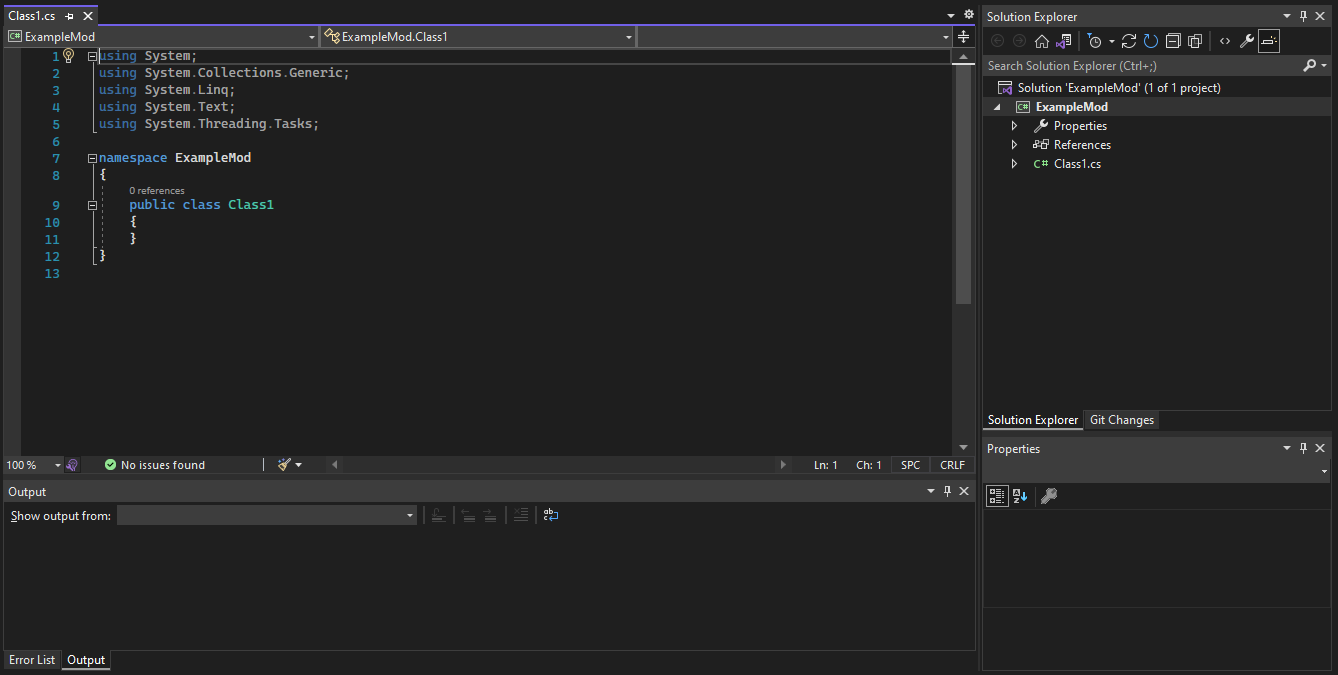Open the Show output from combo box

267,516
